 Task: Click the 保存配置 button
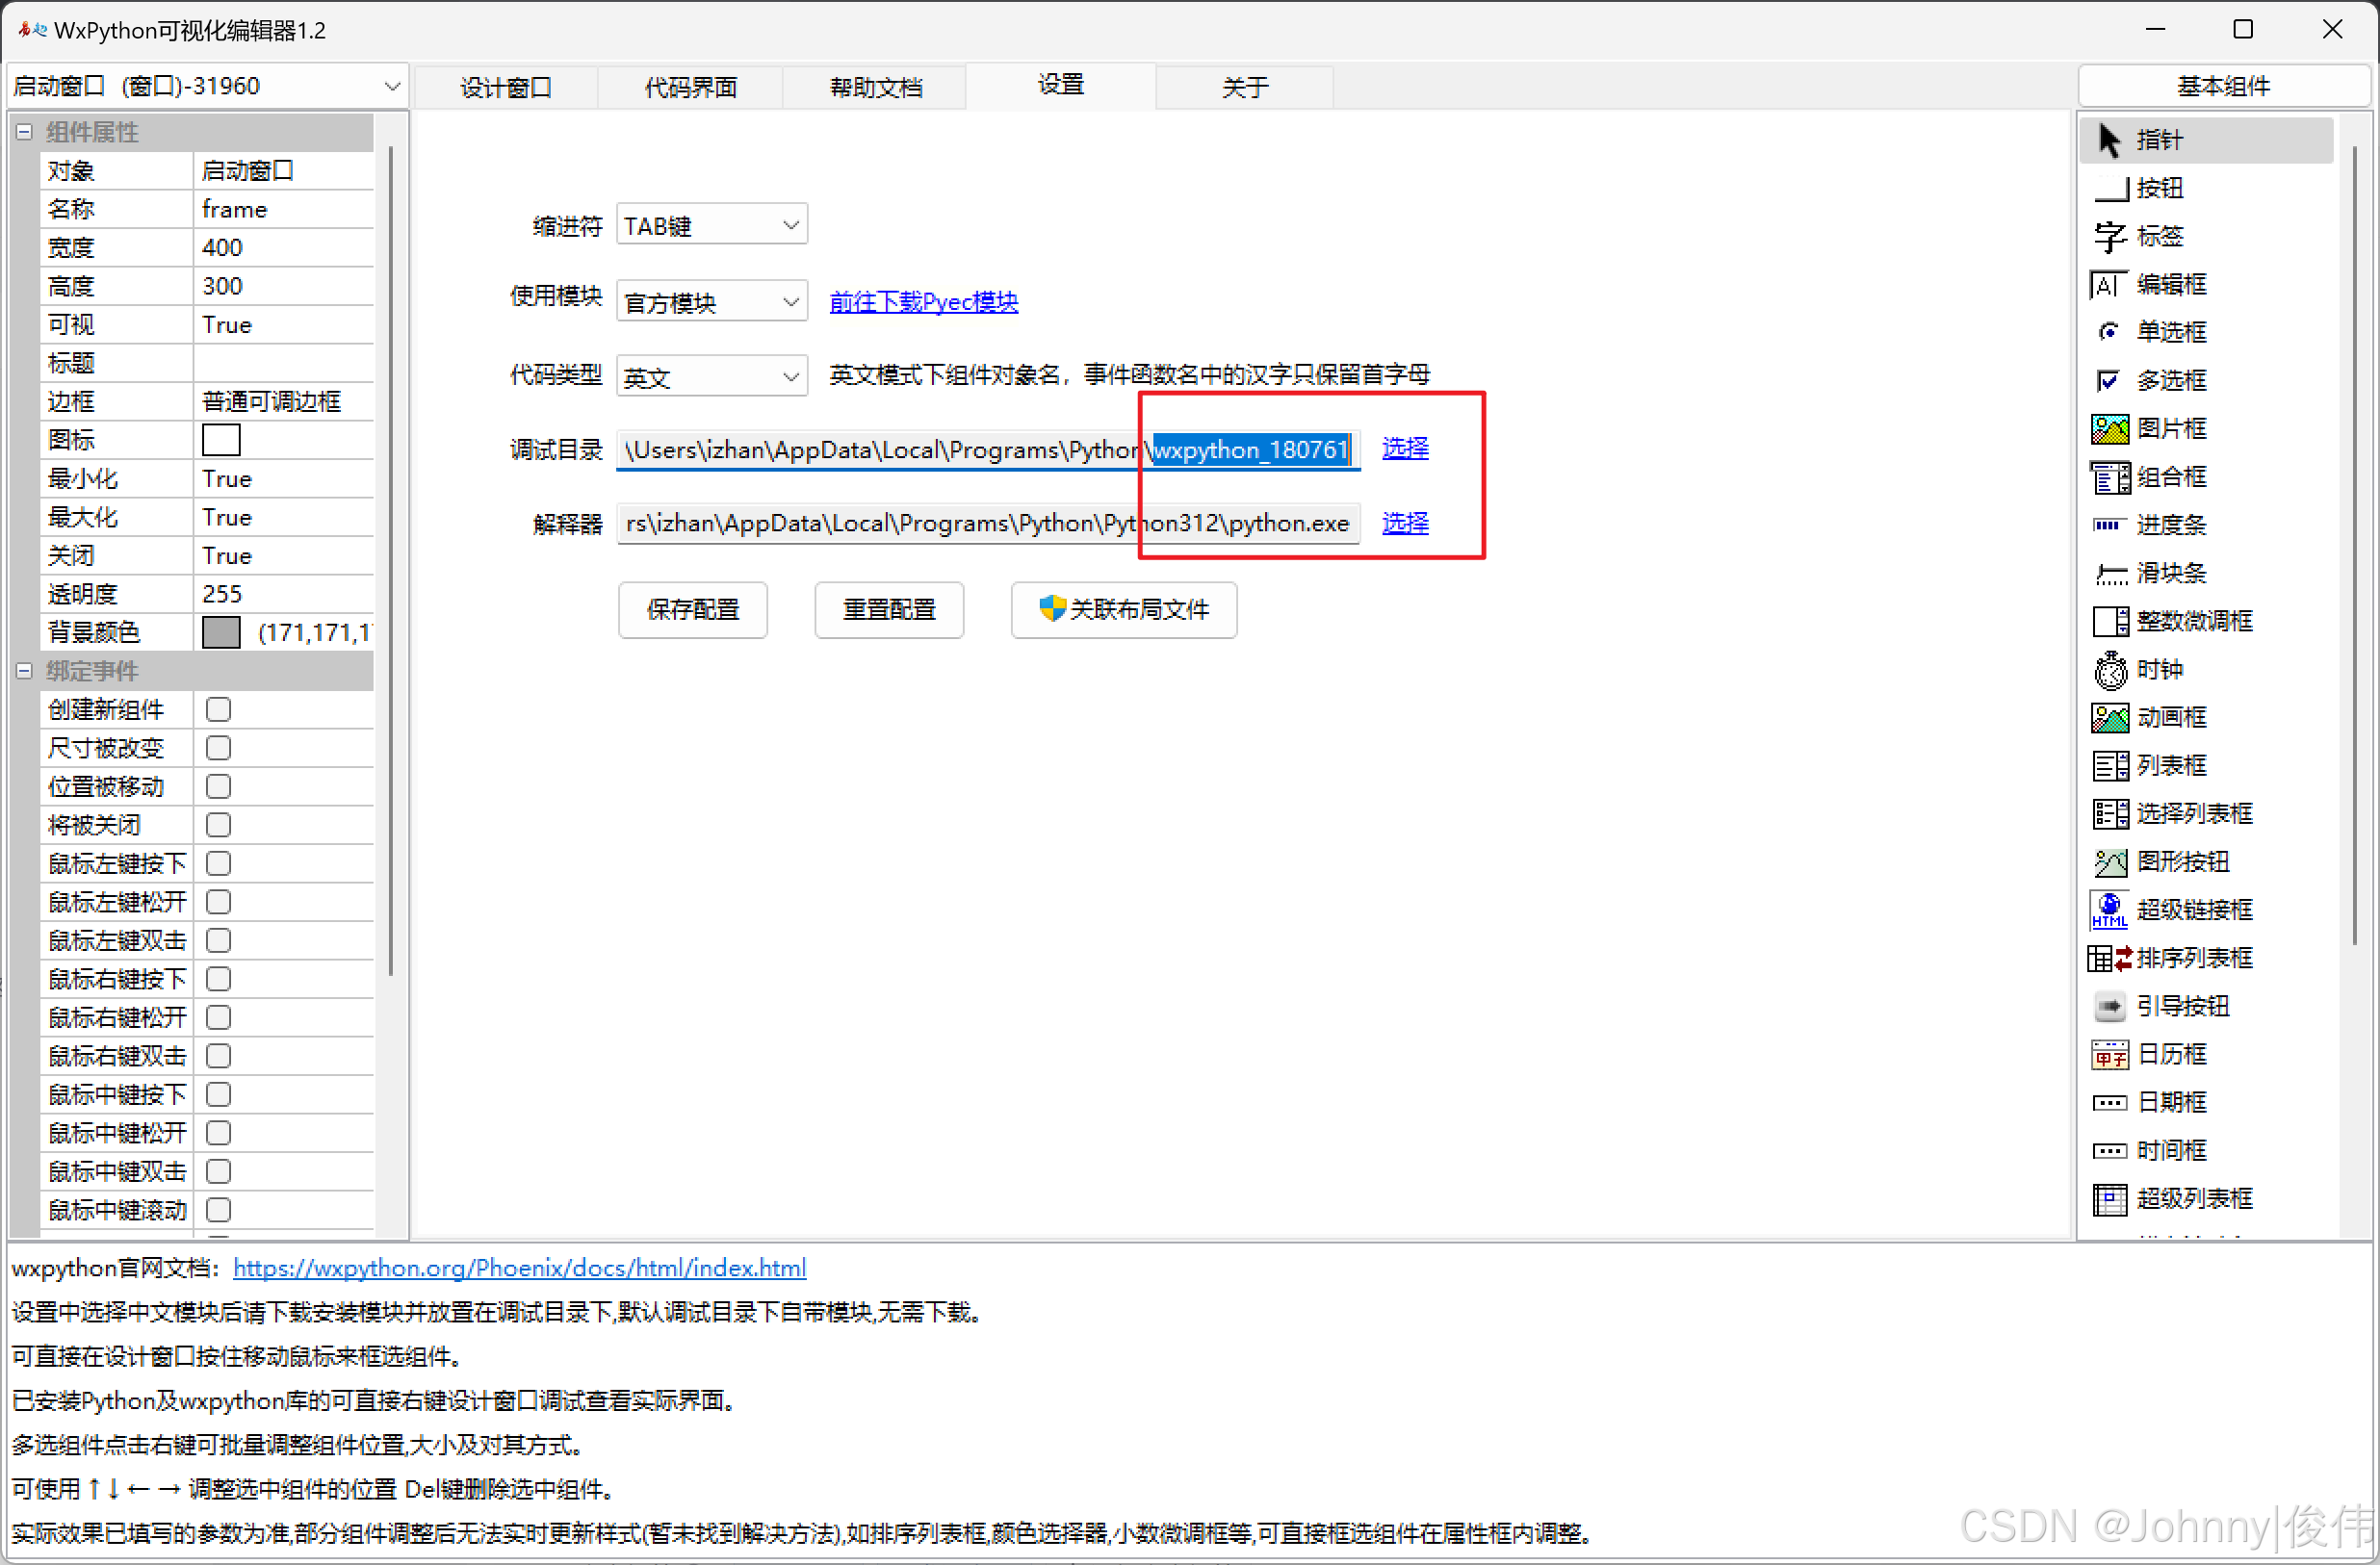click(x=692, y=609)
